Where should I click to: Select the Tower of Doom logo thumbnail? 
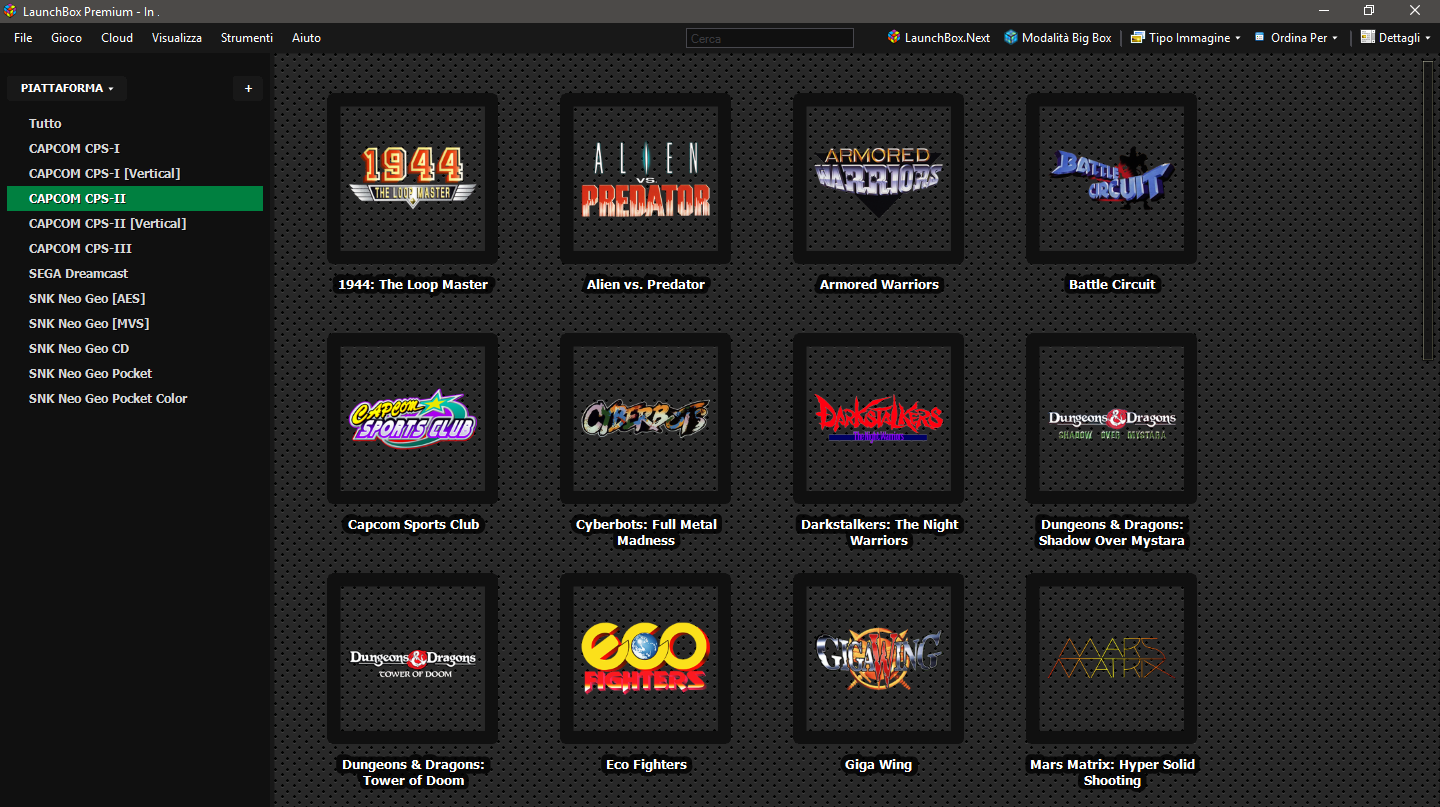413,658
